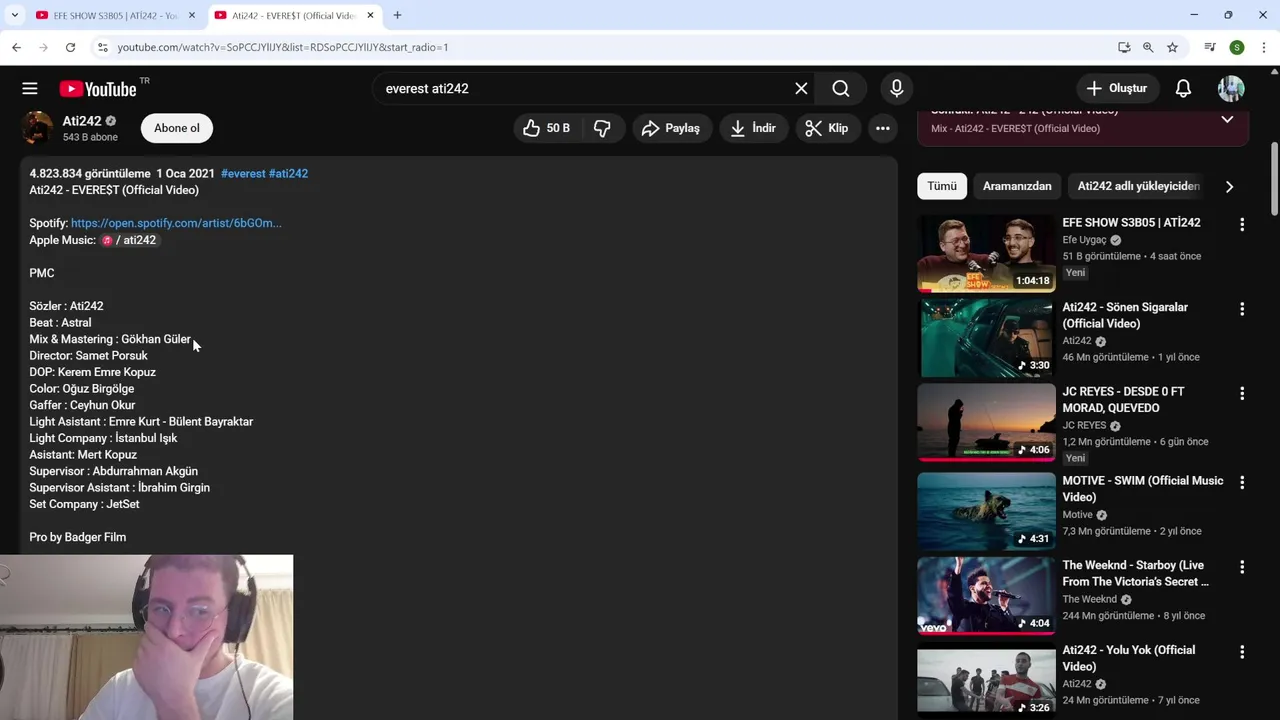
Task: Subscribe with the Abone ol button
Action: [177, 128]
